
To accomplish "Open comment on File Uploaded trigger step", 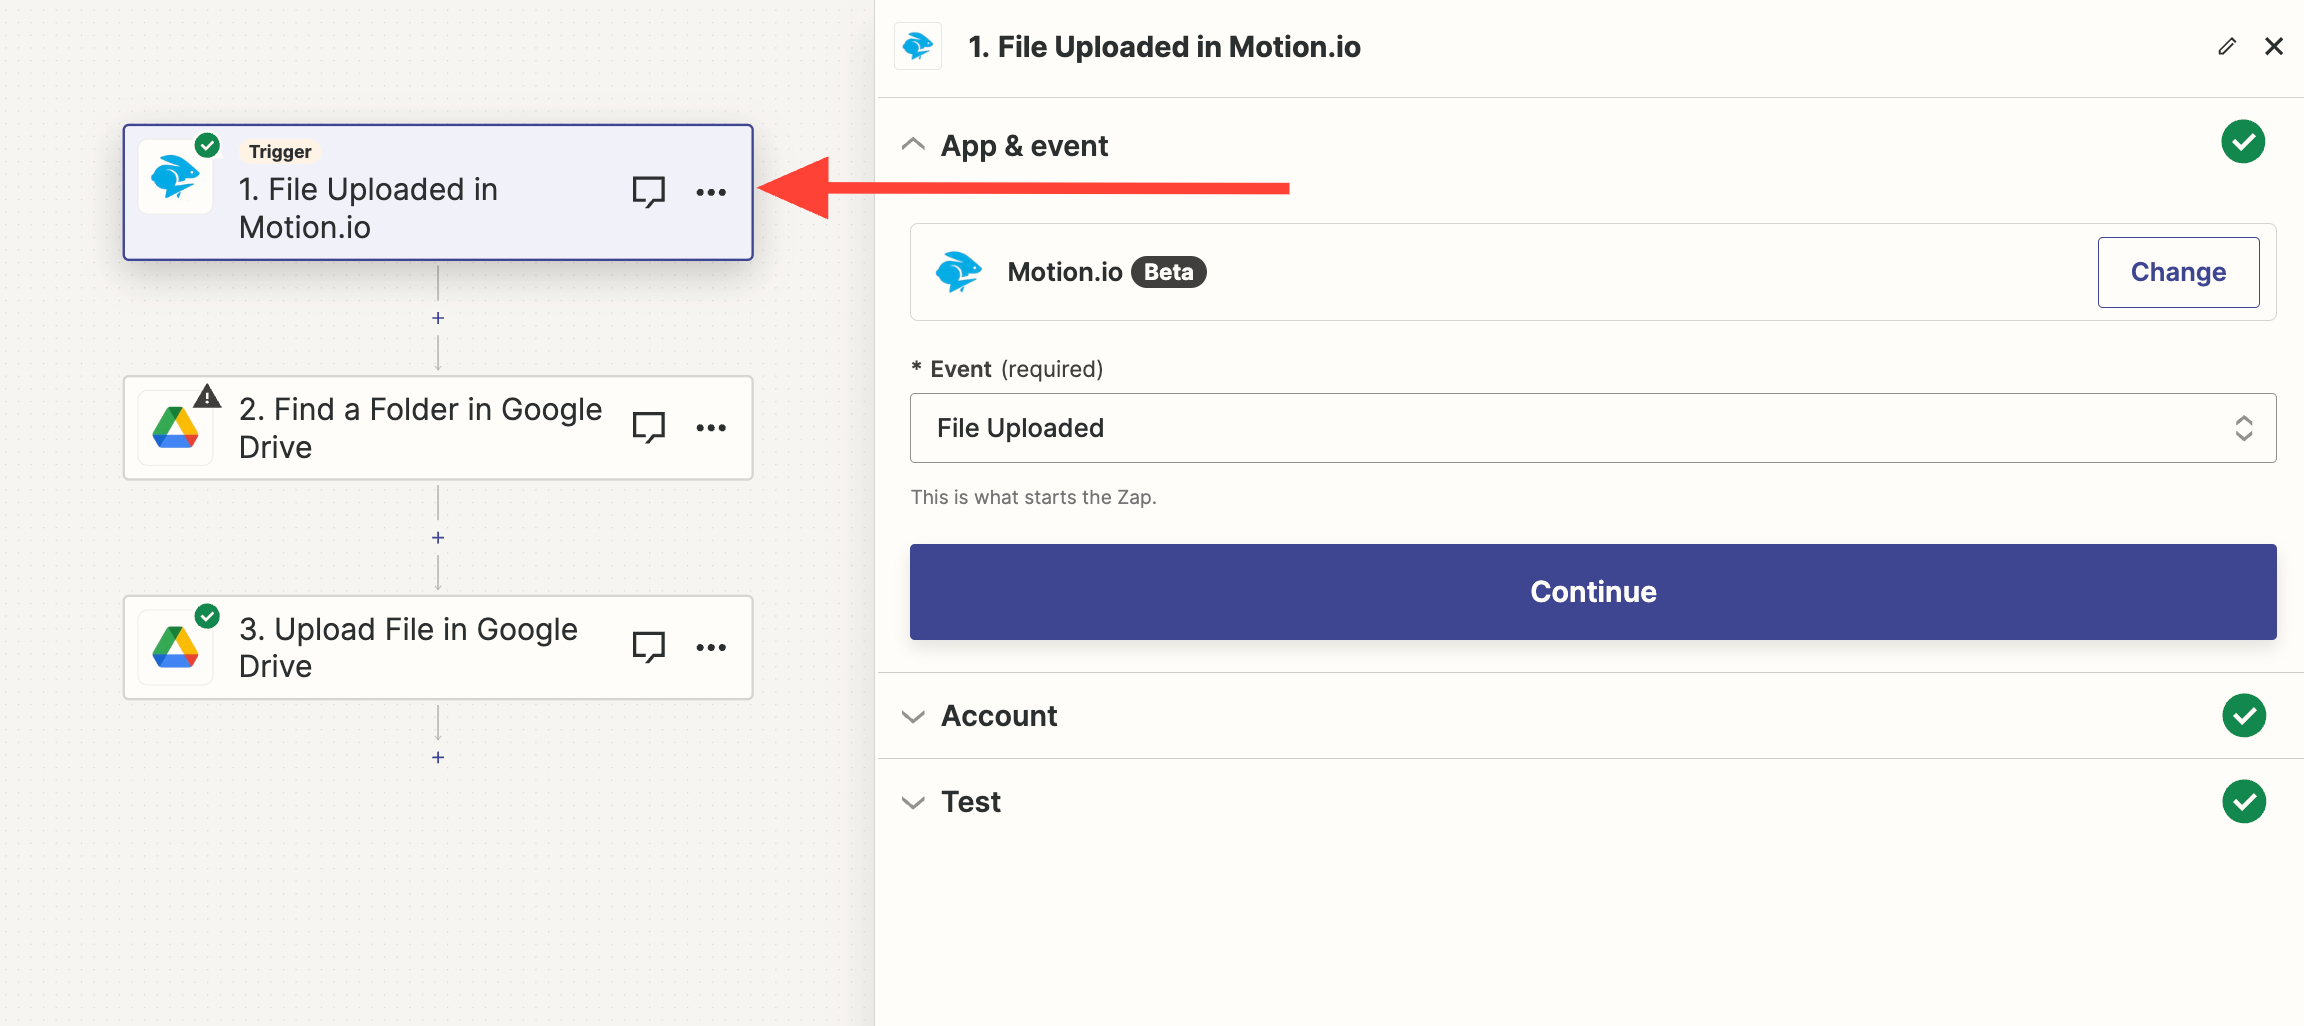I will pyautogui.click(x=648, y=191).
